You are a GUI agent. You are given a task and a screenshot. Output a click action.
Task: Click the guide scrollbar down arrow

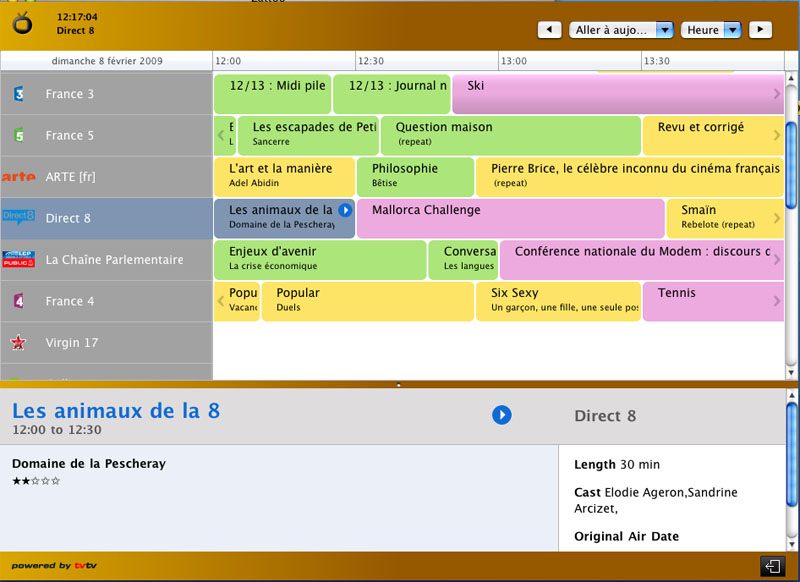point(791,373)
